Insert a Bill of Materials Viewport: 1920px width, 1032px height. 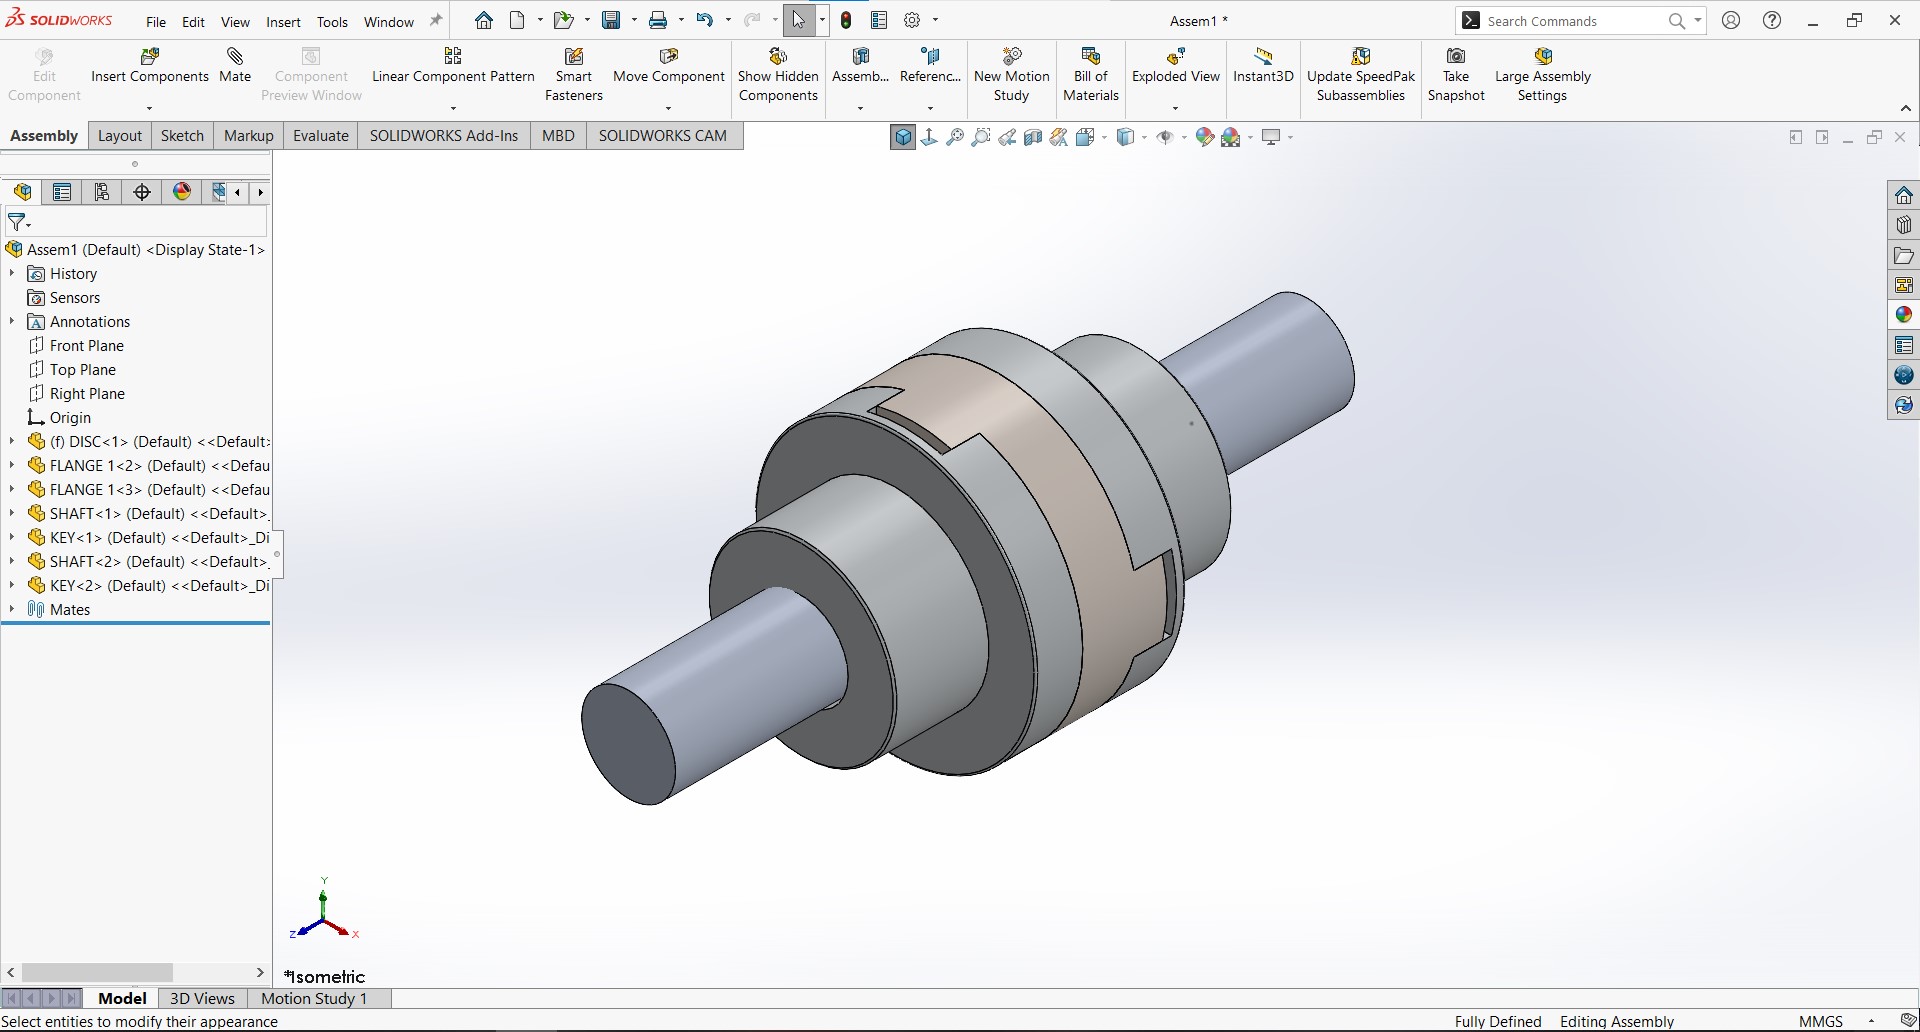(x=1091, y=75)
